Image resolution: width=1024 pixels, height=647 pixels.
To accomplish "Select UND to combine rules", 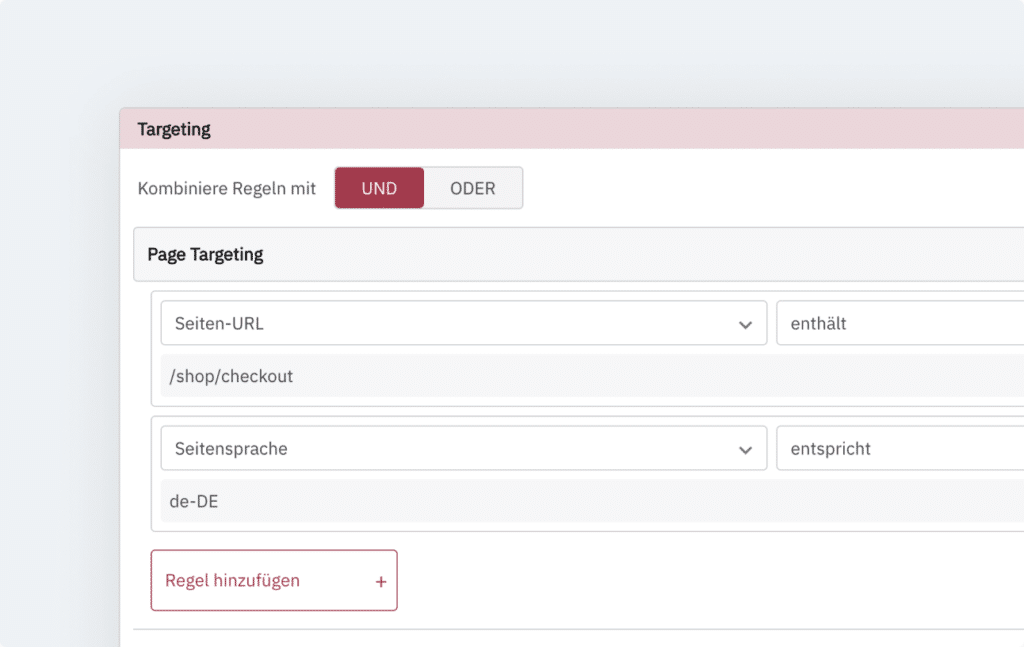I will pyautogui.click(x=379, y=188).
